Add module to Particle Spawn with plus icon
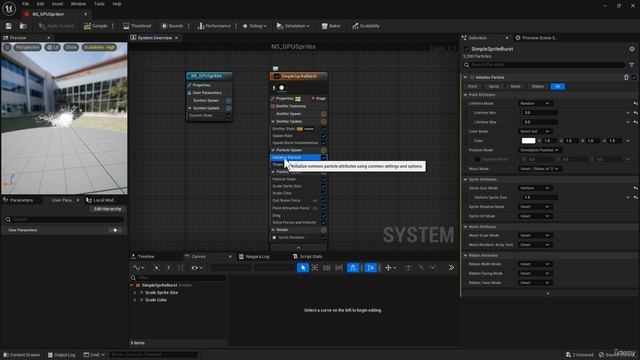 click(x=323, y=150)
